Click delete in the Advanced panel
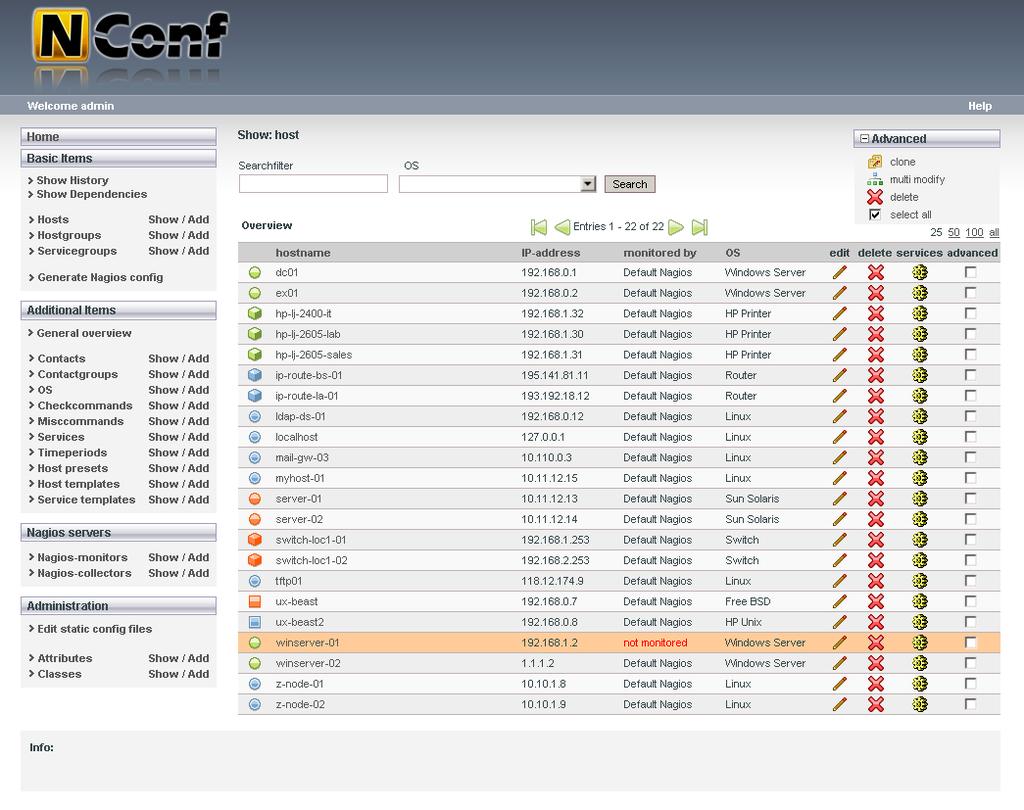This screenshot has width=1024, height=810. [x=904, y=197]
